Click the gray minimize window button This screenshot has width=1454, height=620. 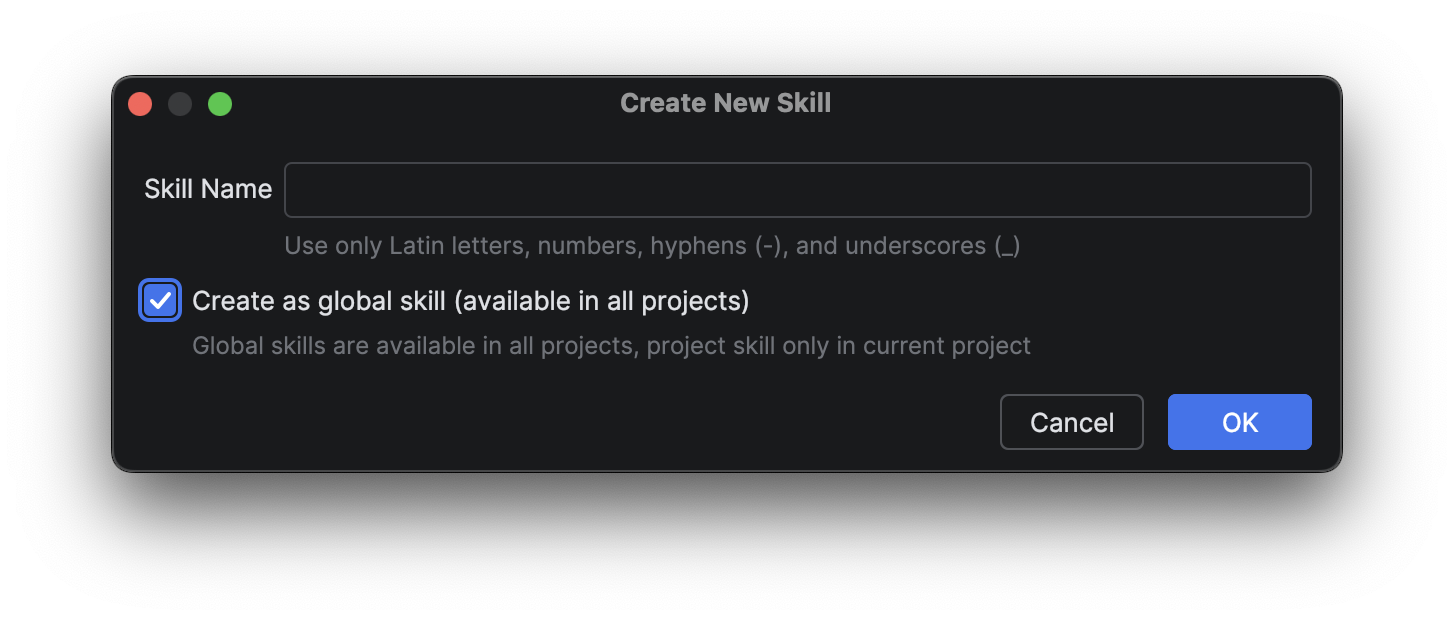[180, 104]
